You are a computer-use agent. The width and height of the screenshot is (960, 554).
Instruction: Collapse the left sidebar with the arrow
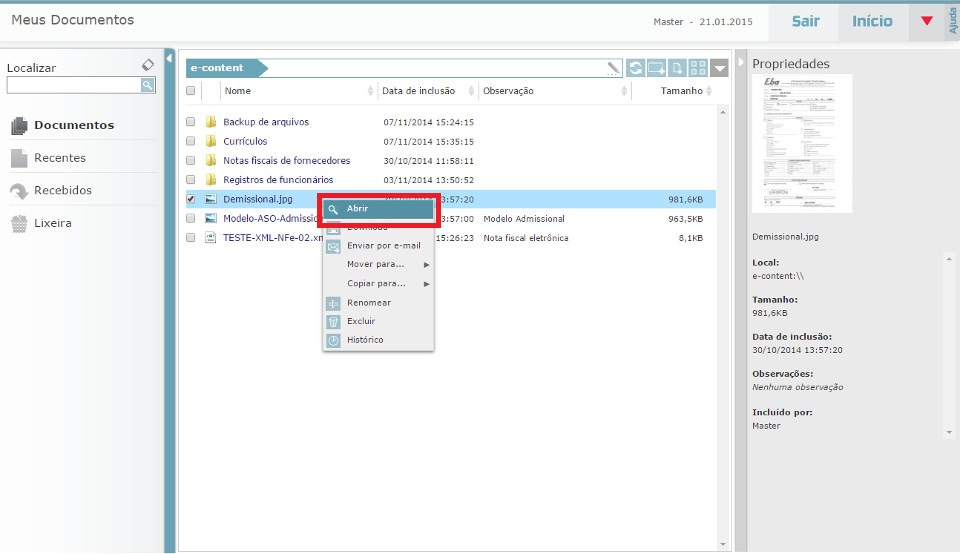[x=169, y=59]
